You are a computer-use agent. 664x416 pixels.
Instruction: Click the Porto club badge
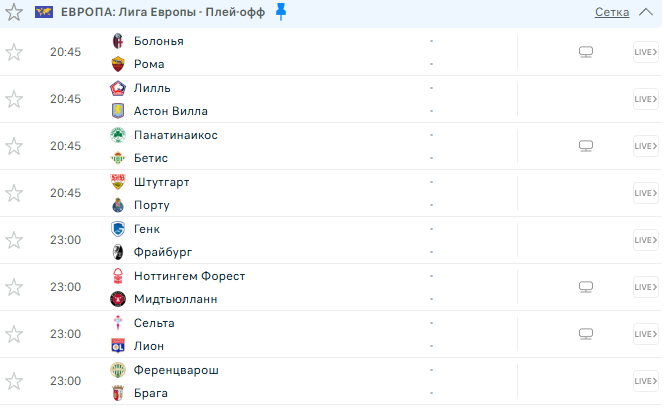point(118,205)
